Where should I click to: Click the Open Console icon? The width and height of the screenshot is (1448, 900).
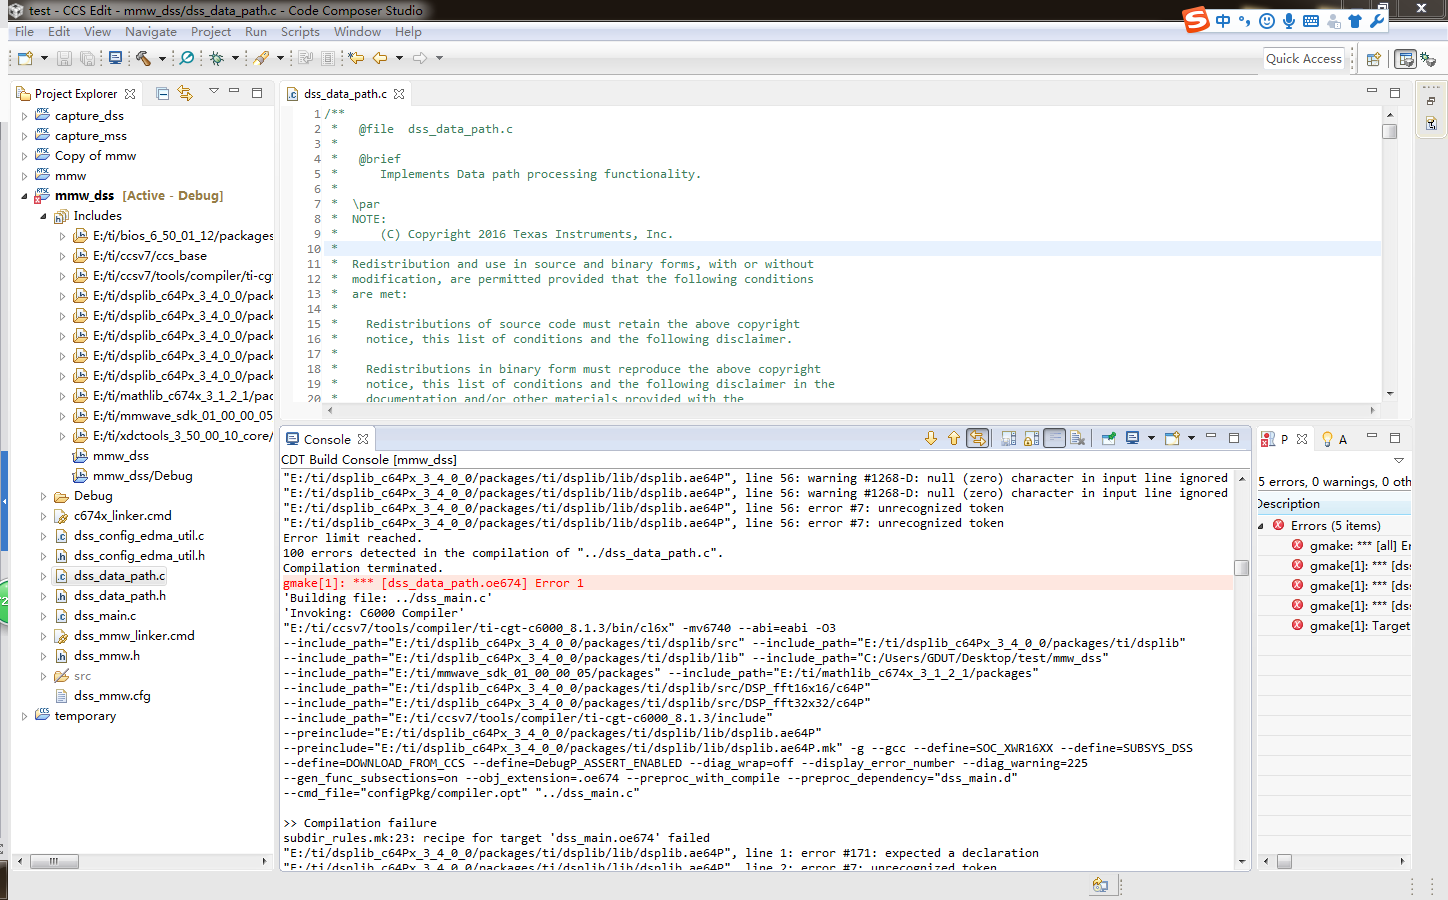point(1173,438)
